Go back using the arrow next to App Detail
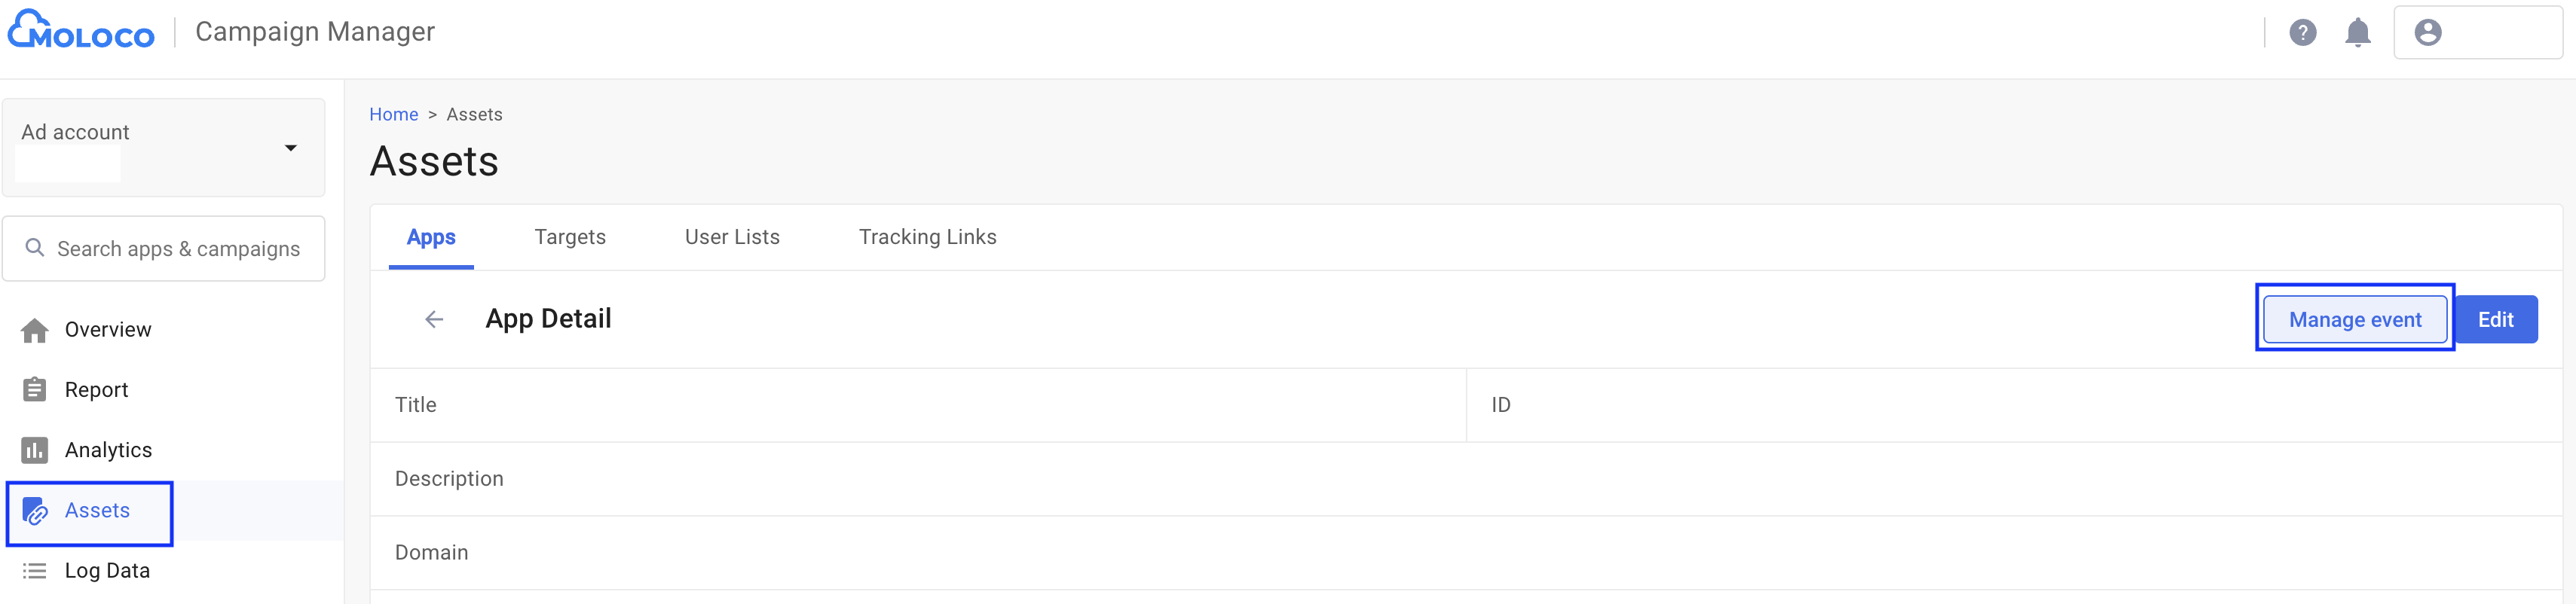This screenshot has height=604, width=2576. coord(434,318)
